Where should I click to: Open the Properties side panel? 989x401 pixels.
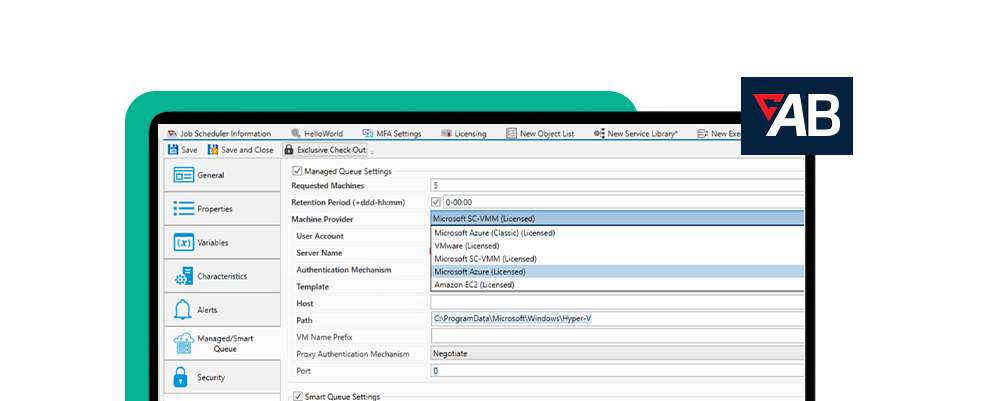pyautogui.click(x=222, y=209)
